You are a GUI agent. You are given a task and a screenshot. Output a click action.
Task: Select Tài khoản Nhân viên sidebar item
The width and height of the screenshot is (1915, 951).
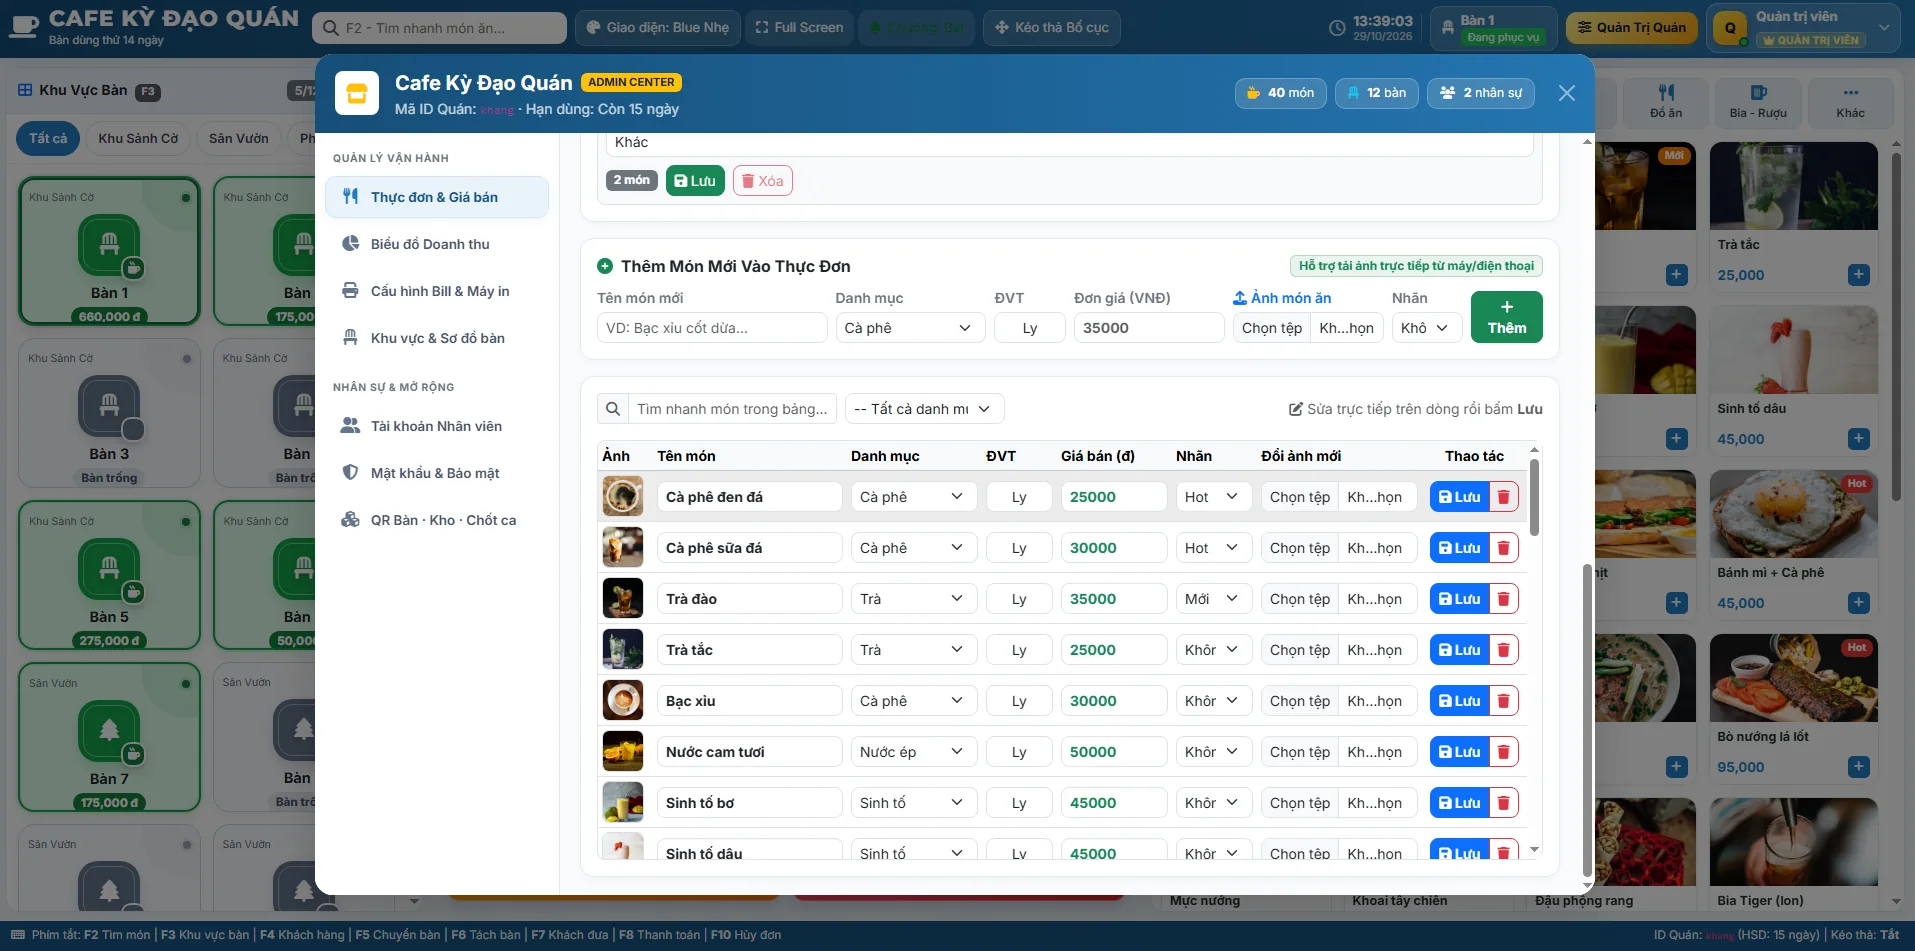[437, 426]
